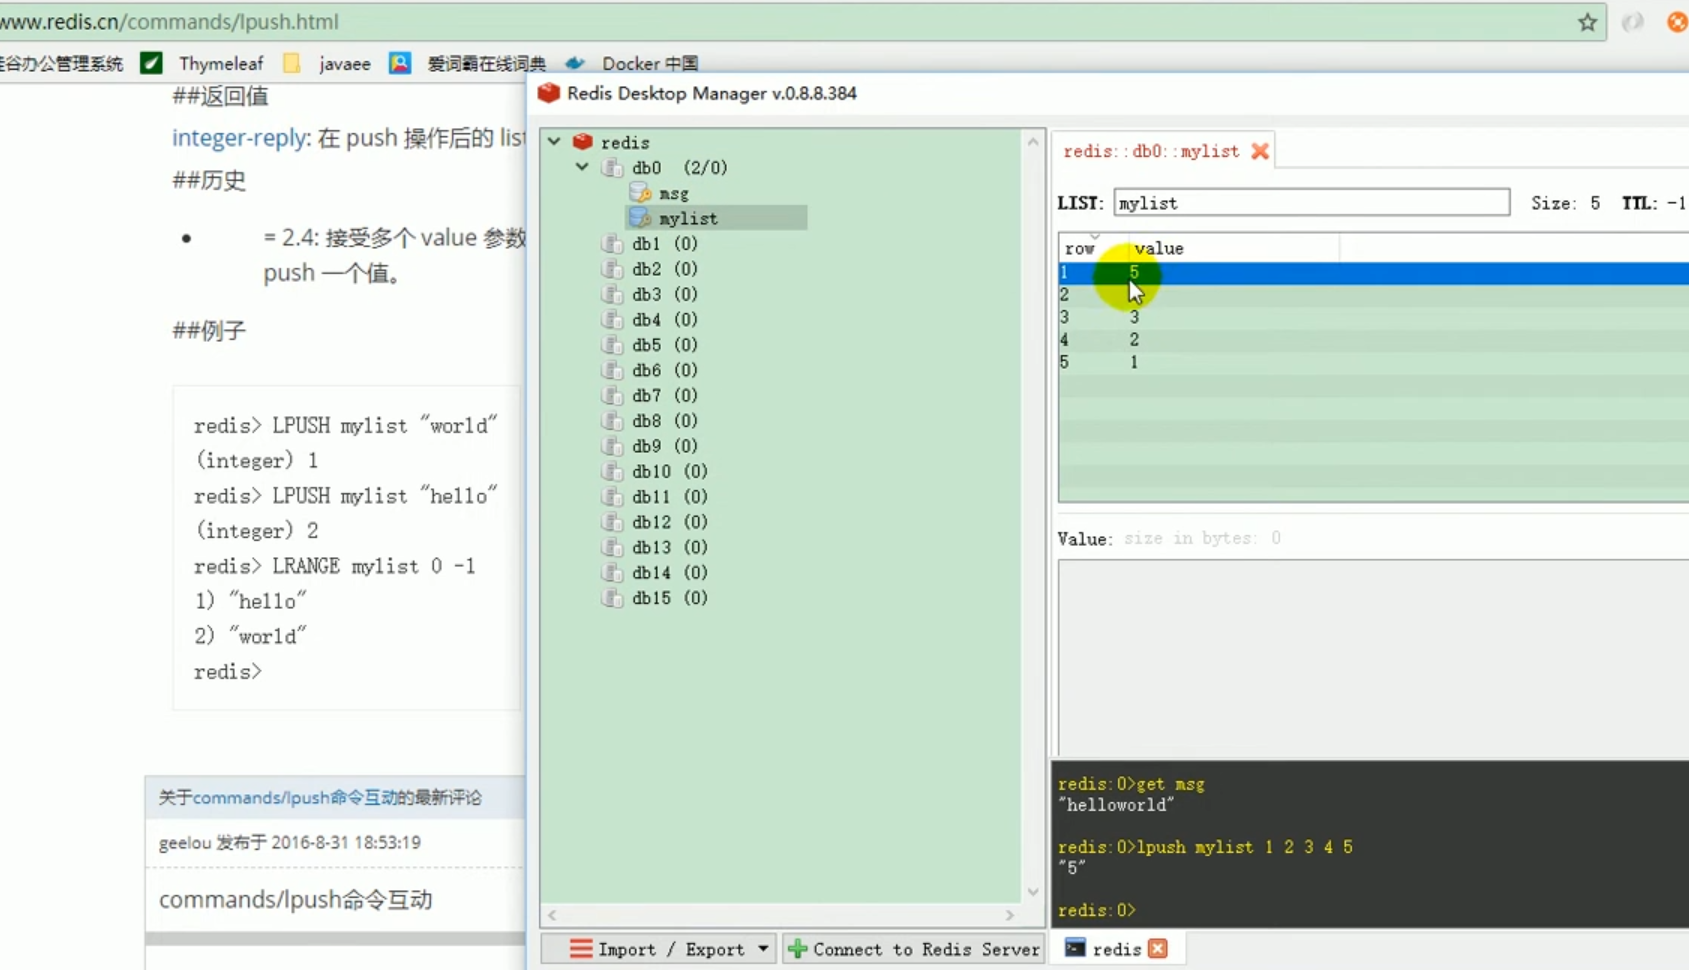
Task: Click the tree panel vertical scrollbar
Action: [1034, 500]
